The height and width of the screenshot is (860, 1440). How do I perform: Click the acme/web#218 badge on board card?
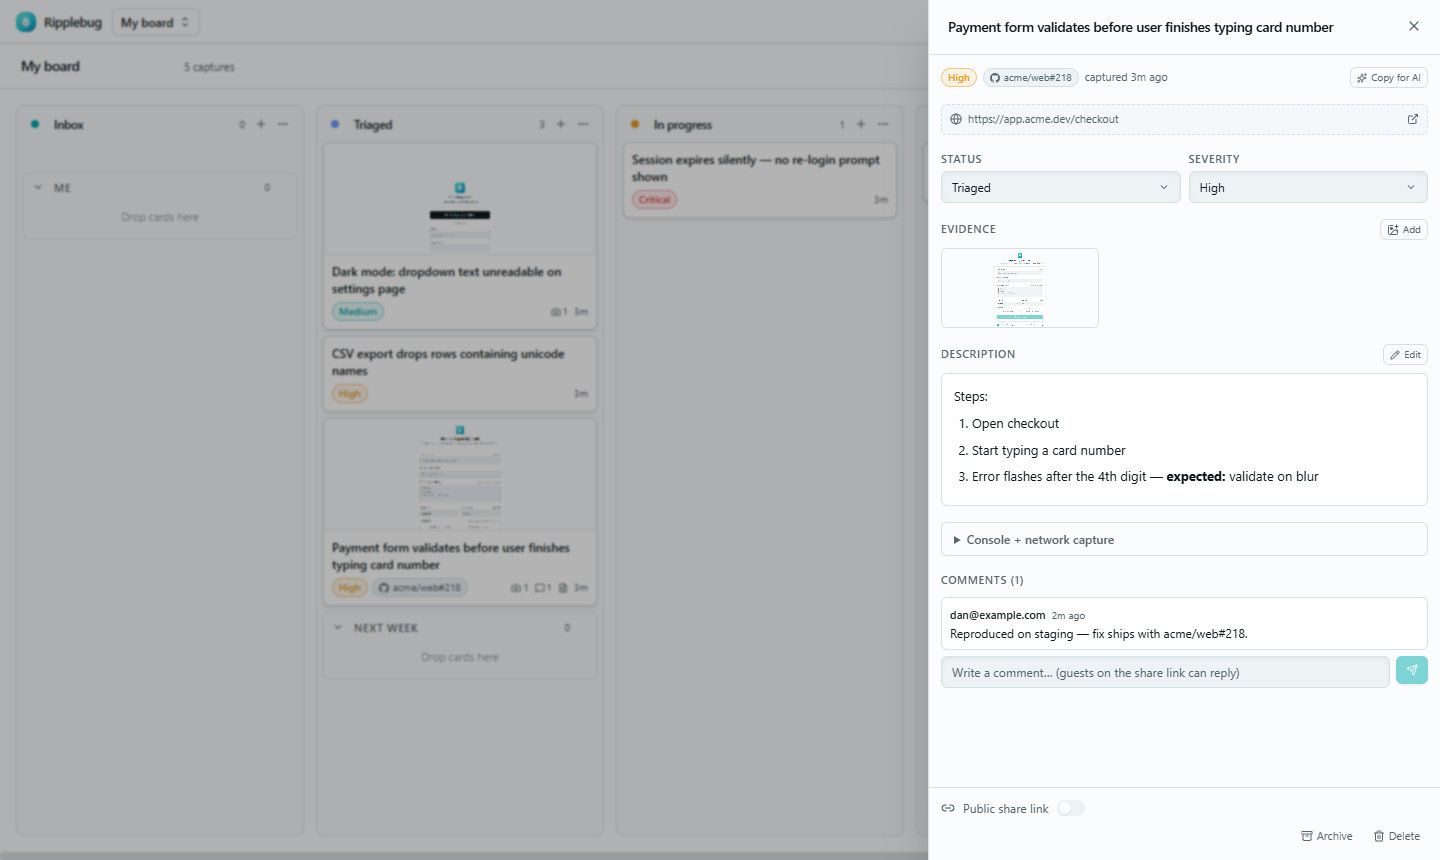[x=420, y=588]
